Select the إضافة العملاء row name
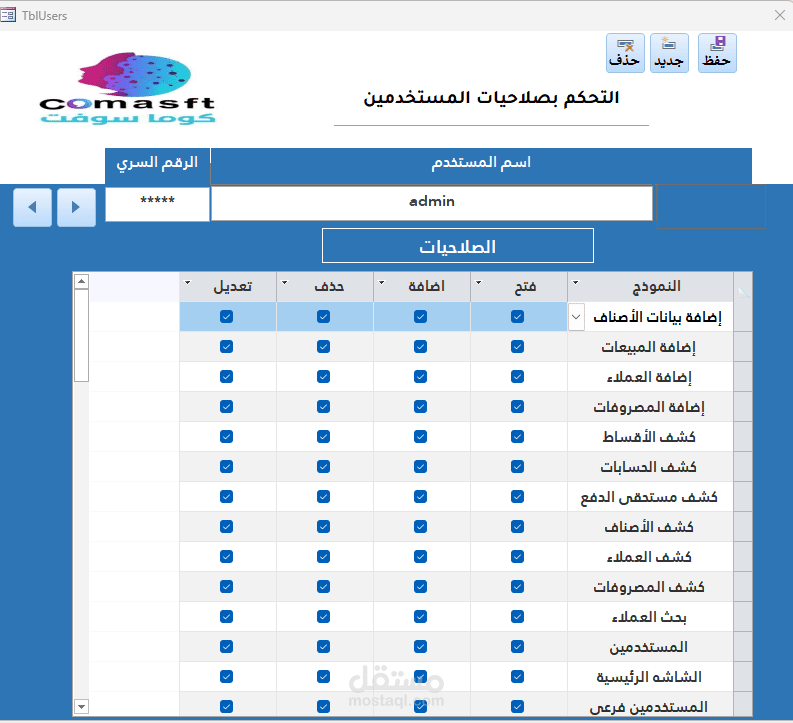Screen dimensions: 793x723 tap(649, 377)
